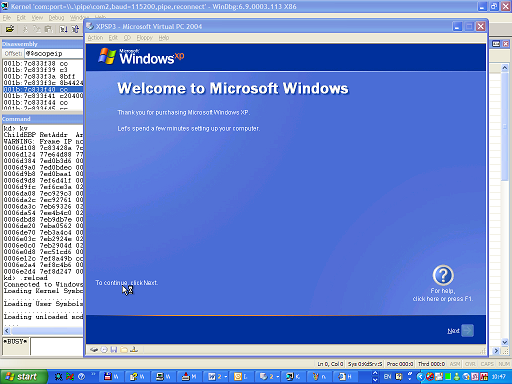Click the Offset field with @$scopeip
Image resolution: width=512 pixels, height=384 pixels.
pos(54,54)
